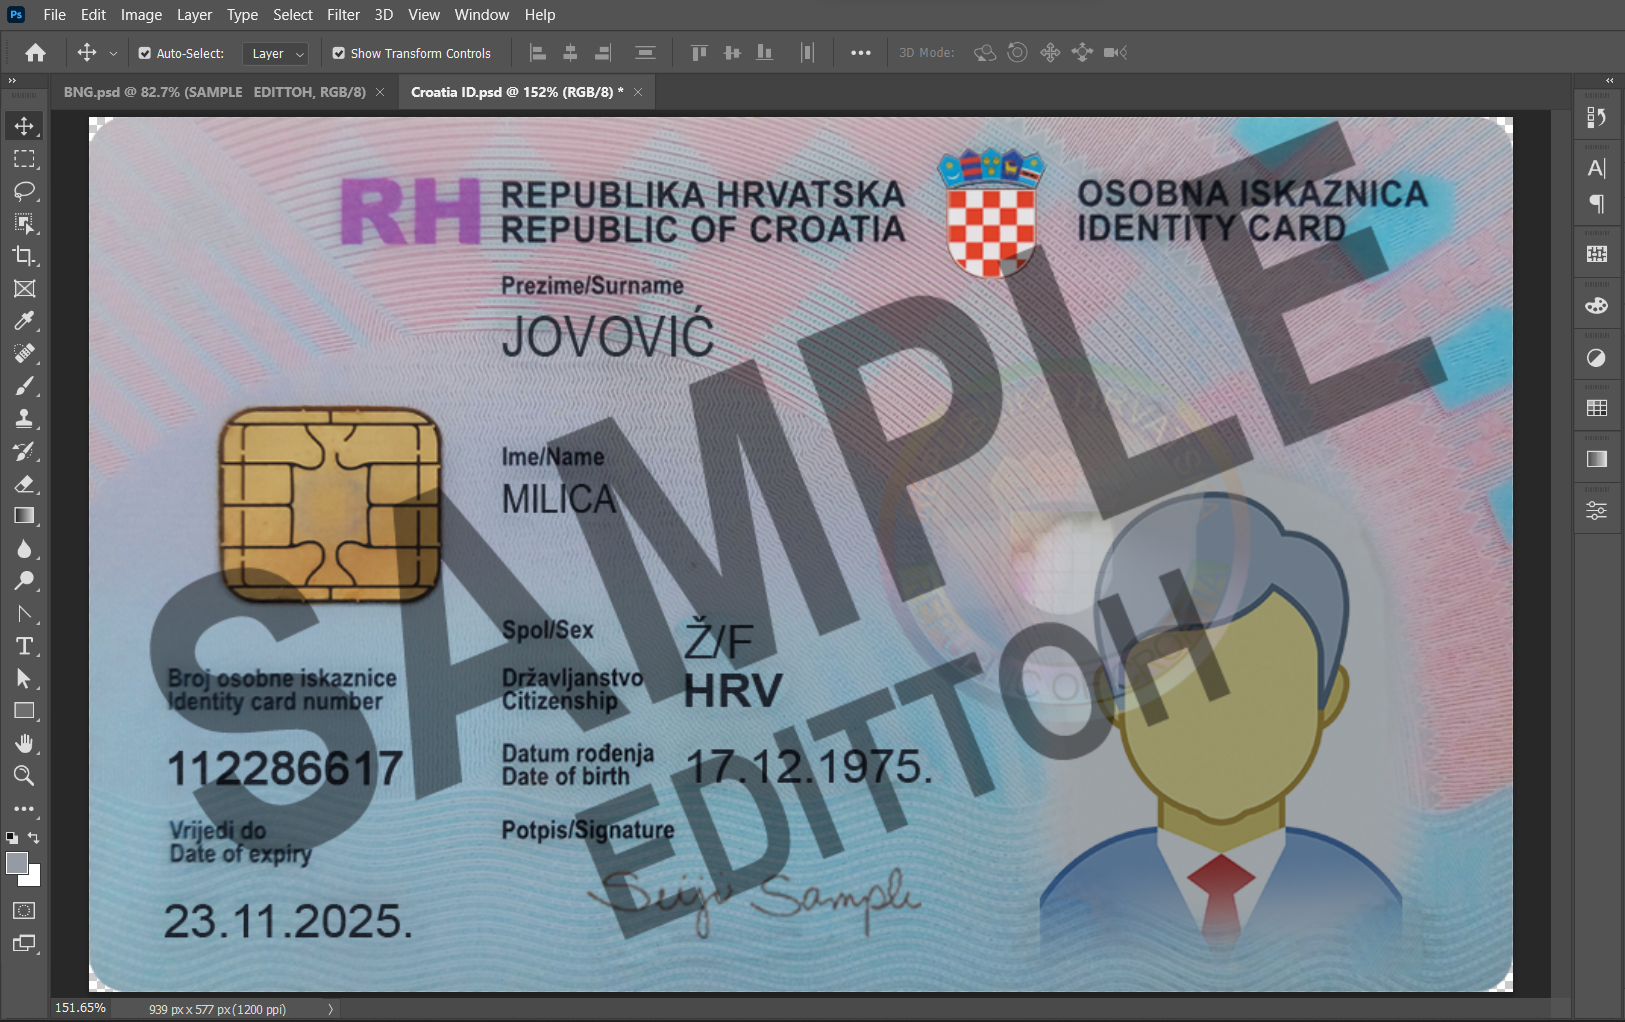Image resolution: width=1625 pixels, height=1022 pixels.
Task: Click the background color swatch
Action: (34, 879)
